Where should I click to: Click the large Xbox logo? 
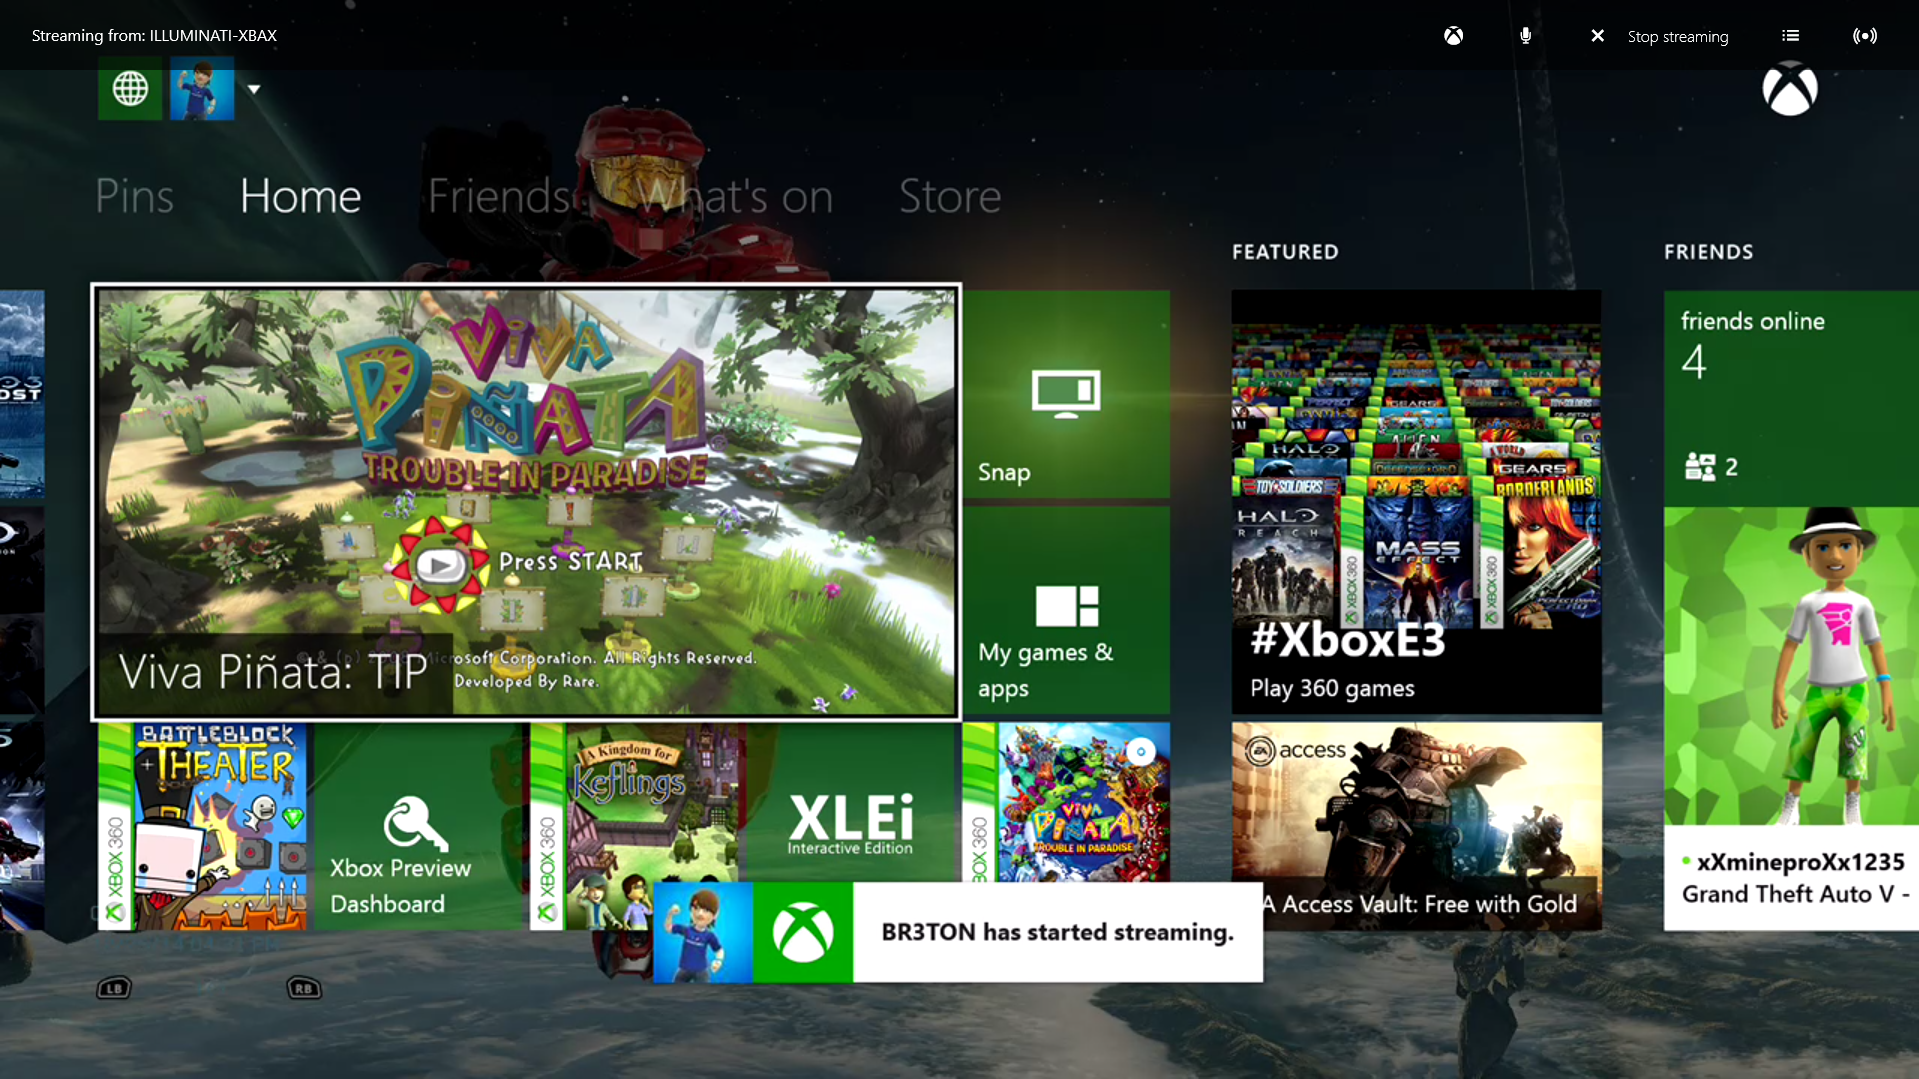1789,89
